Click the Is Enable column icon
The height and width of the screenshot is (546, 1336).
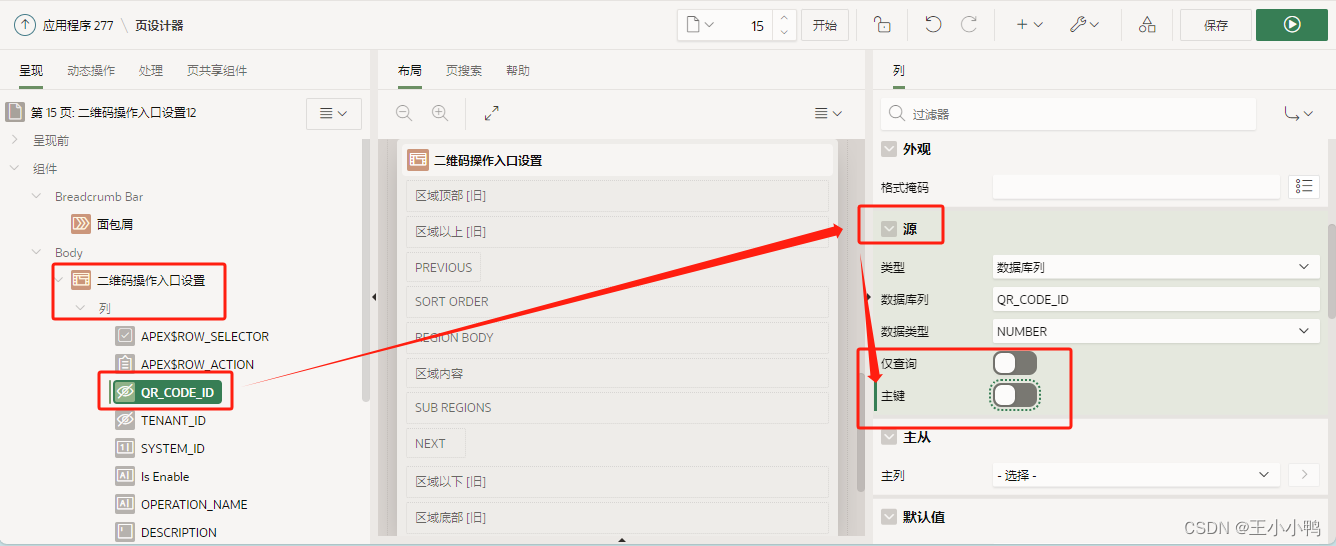[x=125, y=476]
